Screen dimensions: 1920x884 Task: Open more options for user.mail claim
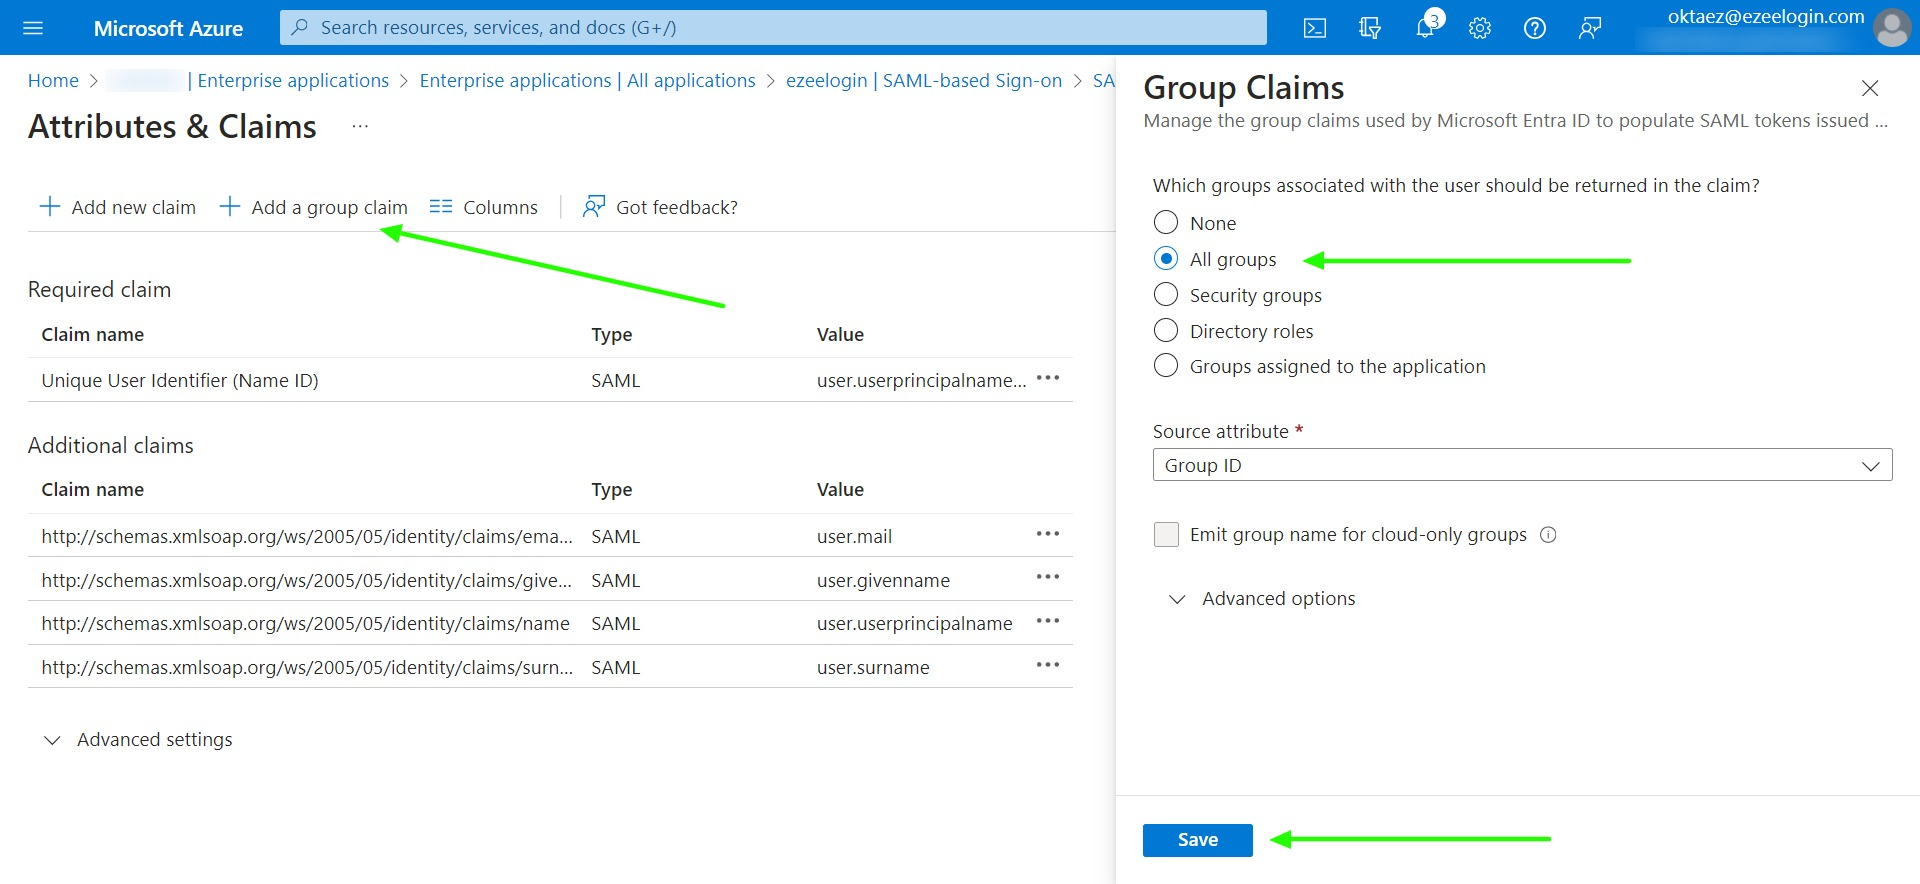[x=1048, y=534]
